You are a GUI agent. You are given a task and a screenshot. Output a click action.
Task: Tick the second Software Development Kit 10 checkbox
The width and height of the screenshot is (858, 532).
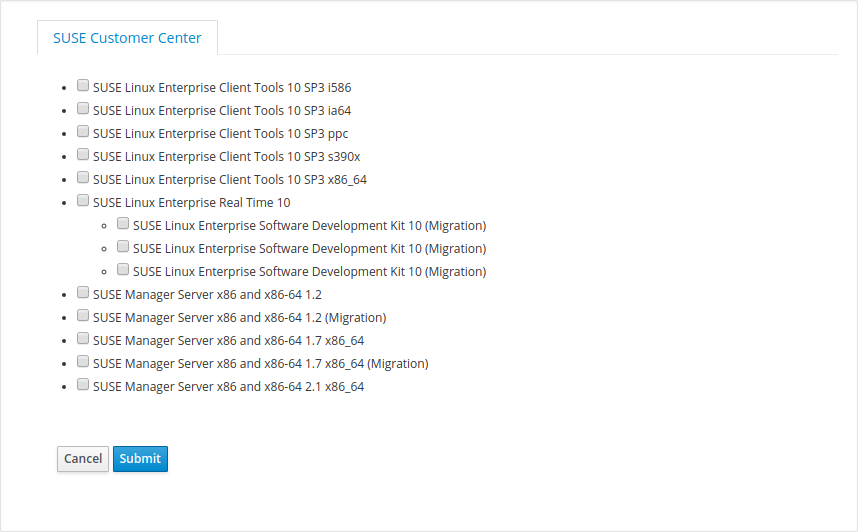coord(123,246)
